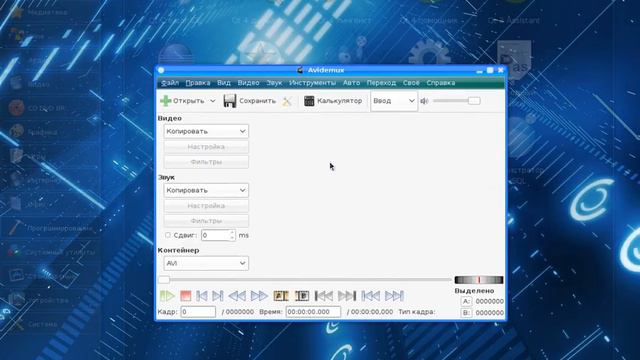
Task: Click the speaker volume icon
Action: coord(424,101)
